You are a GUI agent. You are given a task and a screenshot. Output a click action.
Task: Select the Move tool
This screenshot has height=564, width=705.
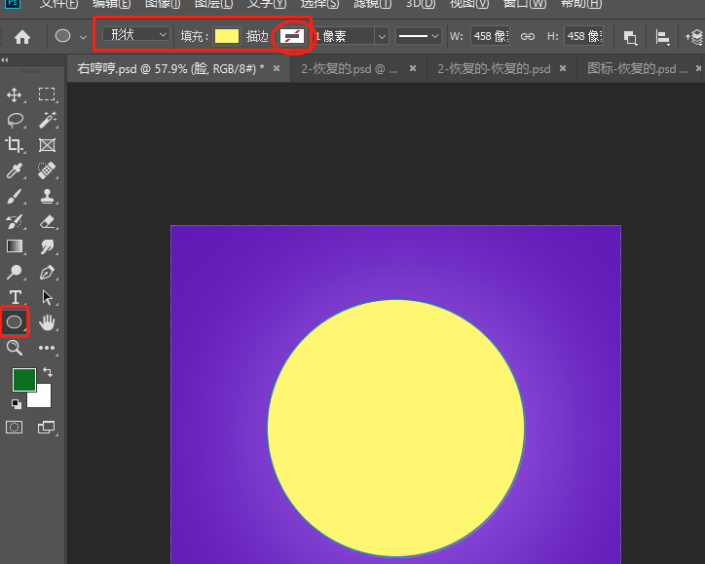(15, 94)
